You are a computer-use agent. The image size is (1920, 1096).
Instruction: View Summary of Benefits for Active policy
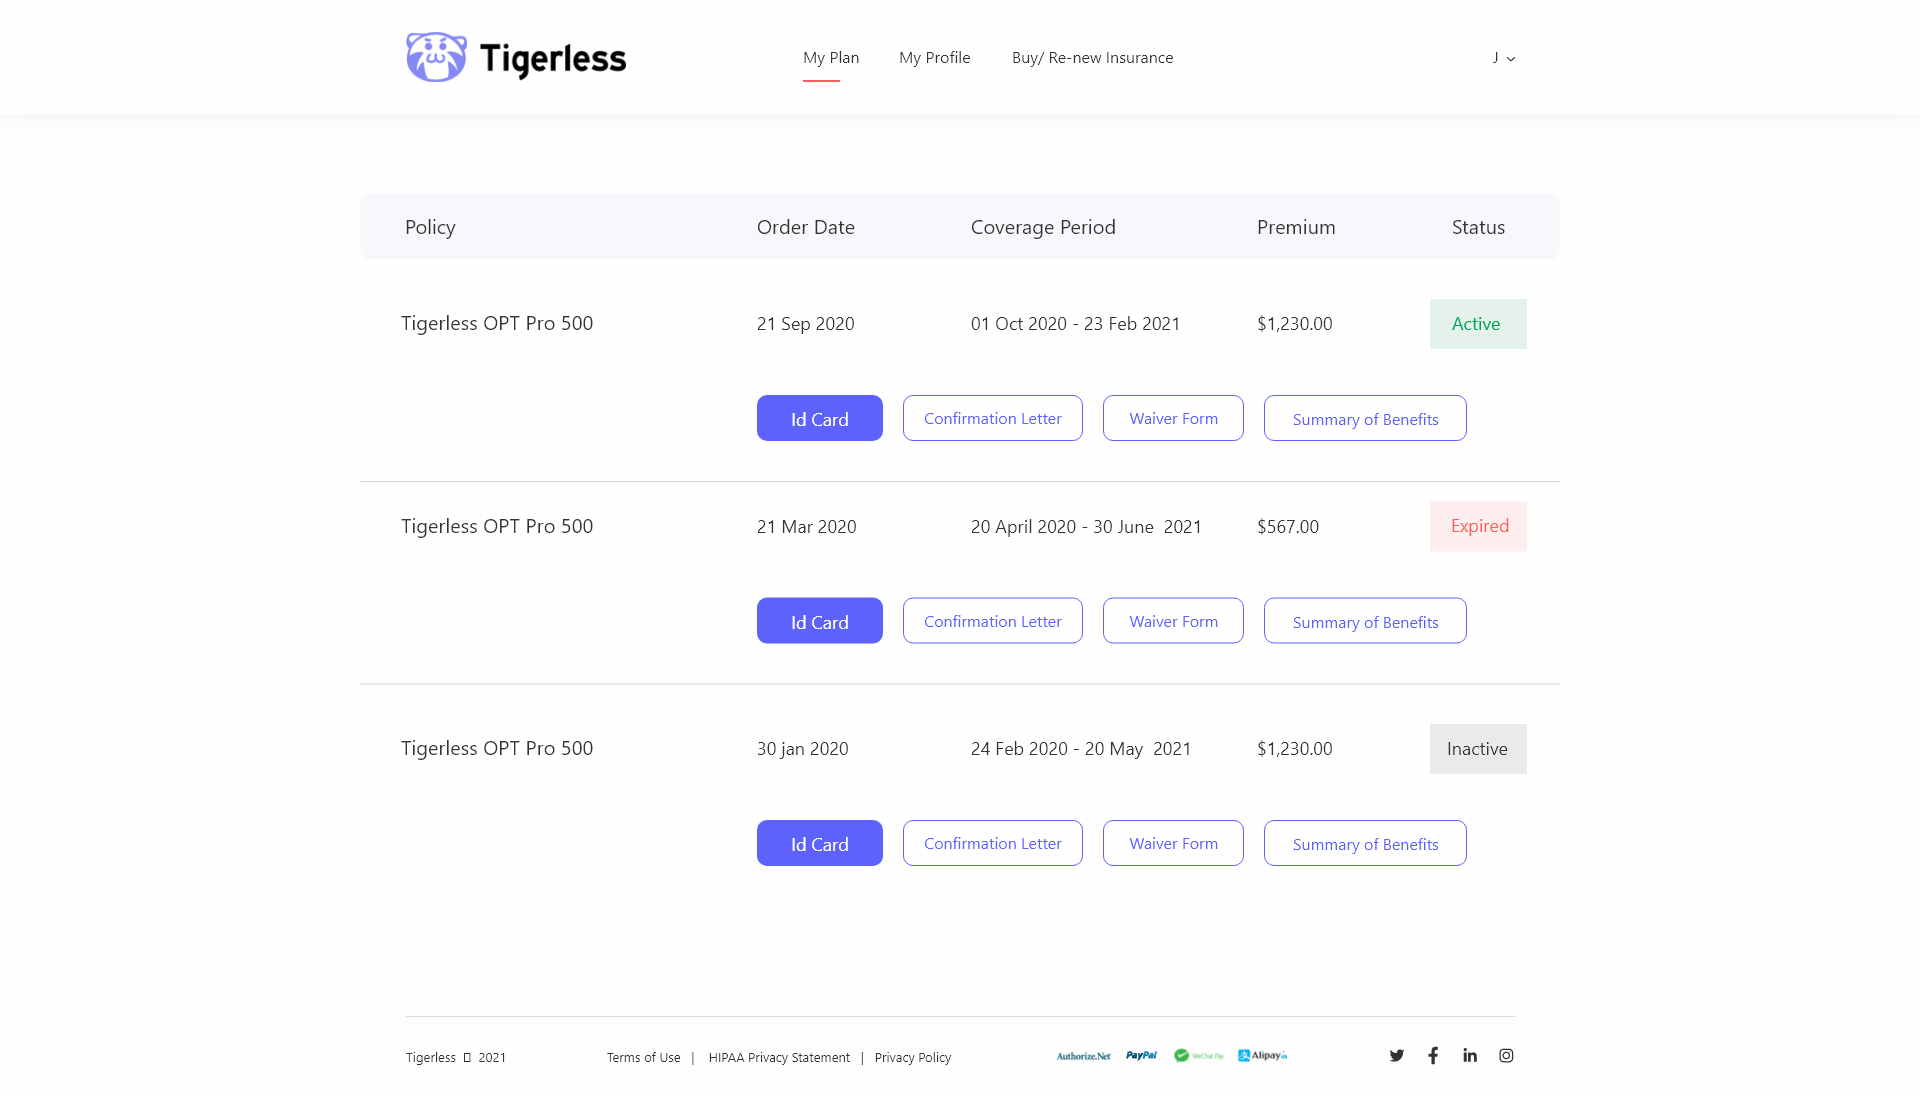1364,419
